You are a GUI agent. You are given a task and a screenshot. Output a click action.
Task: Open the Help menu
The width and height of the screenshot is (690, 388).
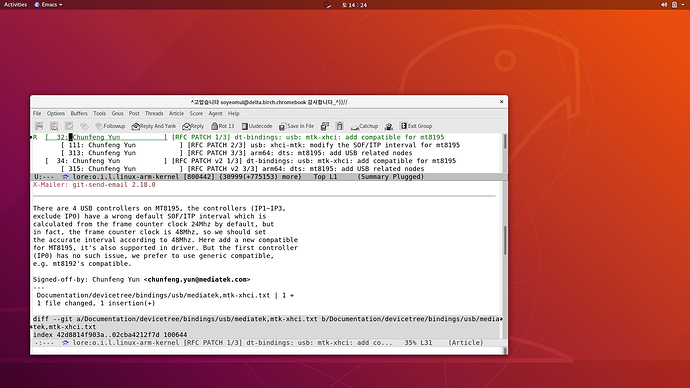234,113
